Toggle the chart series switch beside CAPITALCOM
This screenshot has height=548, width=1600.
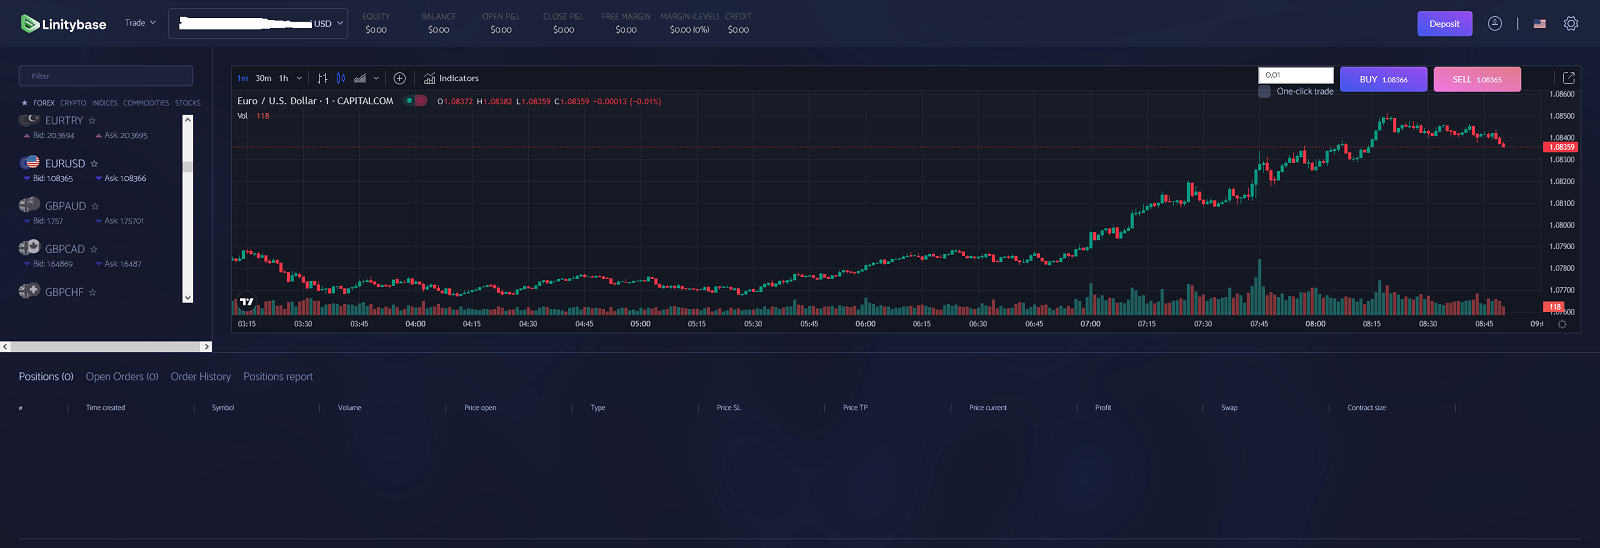pyautogui.click(x=416, y=101)
